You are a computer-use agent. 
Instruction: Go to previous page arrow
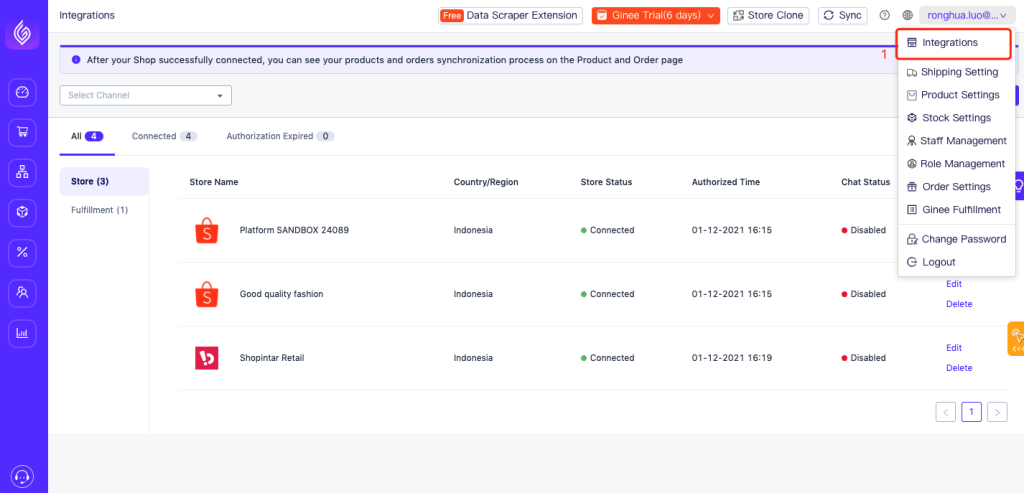pyautogui.click(x=946, y=412)
